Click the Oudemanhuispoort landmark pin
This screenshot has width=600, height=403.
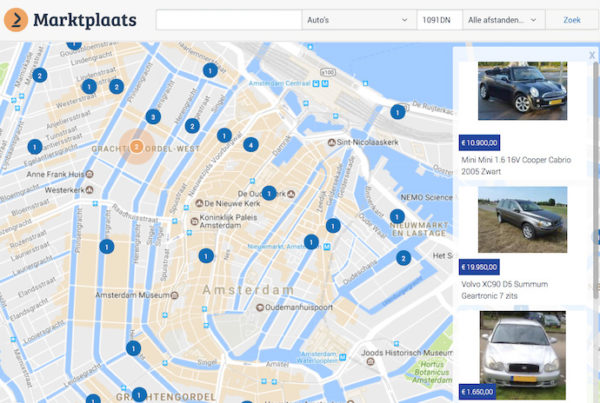260,307
